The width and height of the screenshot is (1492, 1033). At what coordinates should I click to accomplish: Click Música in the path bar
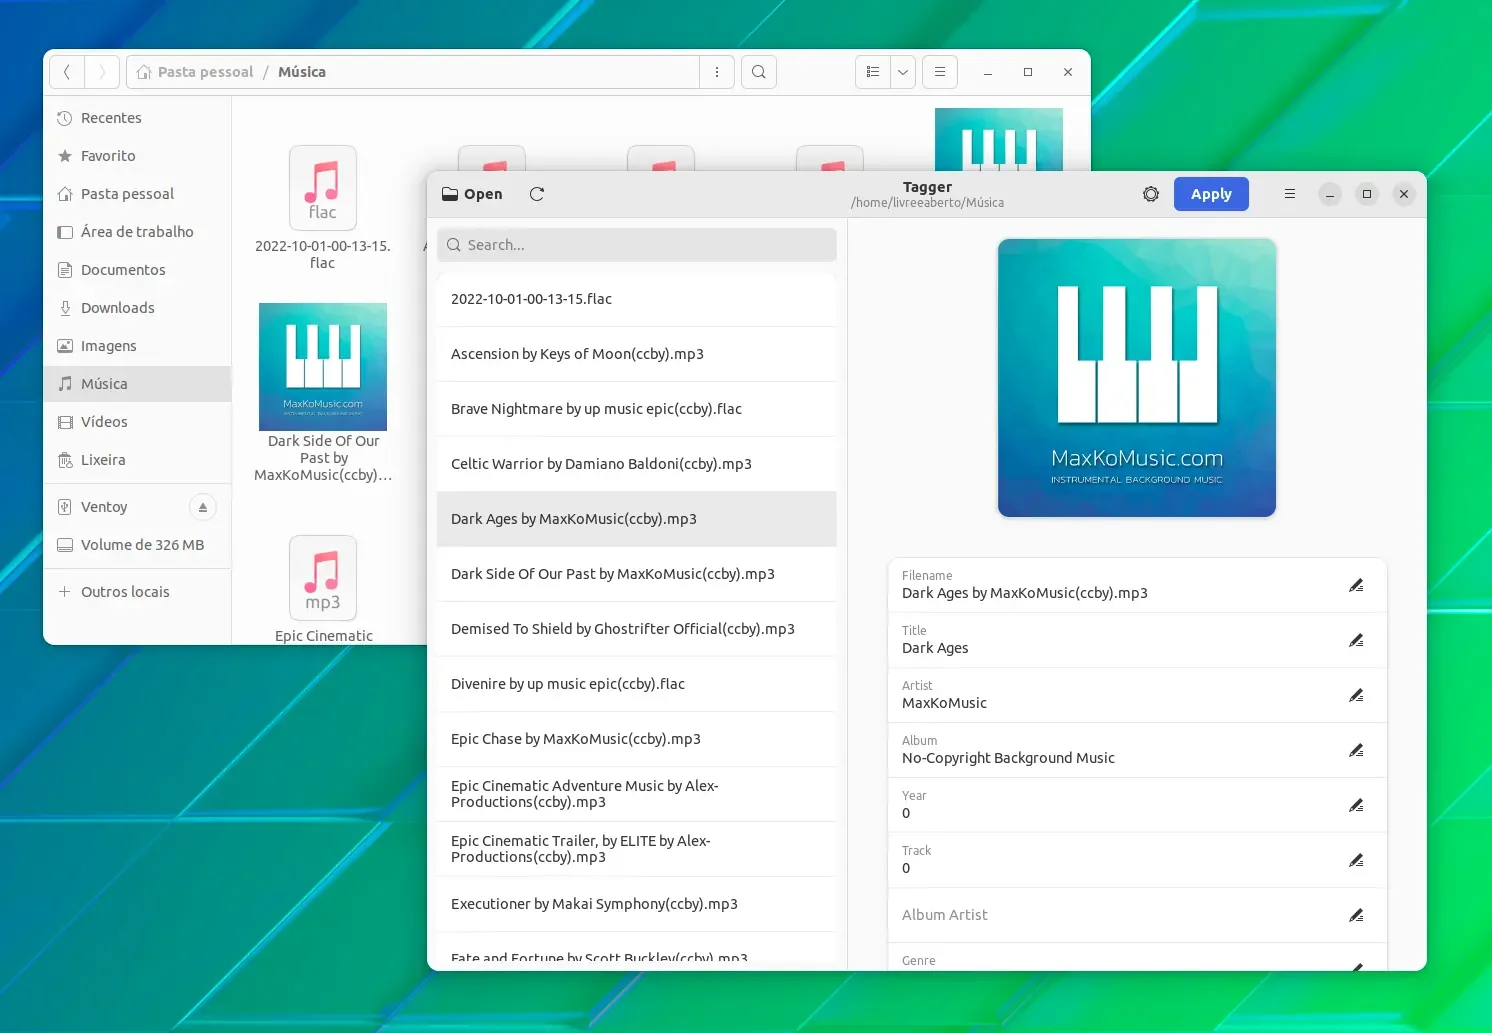tap(302, 72)
